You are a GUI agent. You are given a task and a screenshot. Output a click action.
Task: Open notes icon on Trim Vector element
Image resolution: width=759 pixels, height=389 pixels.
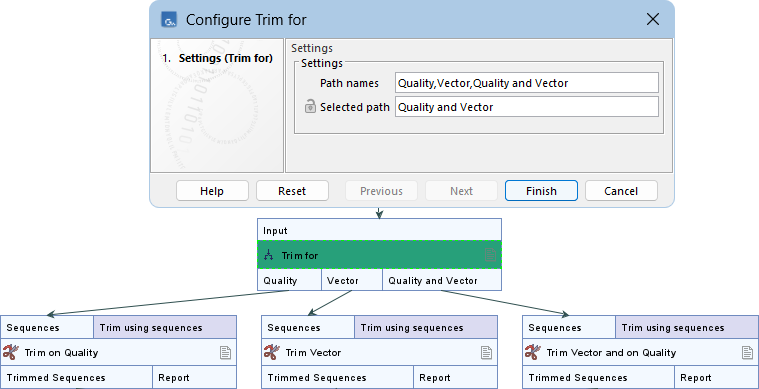point(486,352)
